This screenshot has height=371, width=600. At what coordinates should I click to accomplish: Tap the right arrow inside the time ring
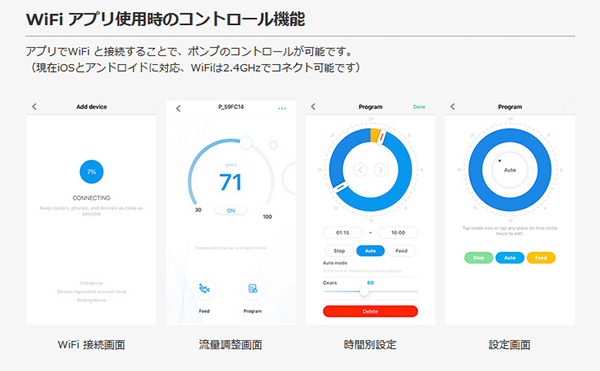pos(381,169)
